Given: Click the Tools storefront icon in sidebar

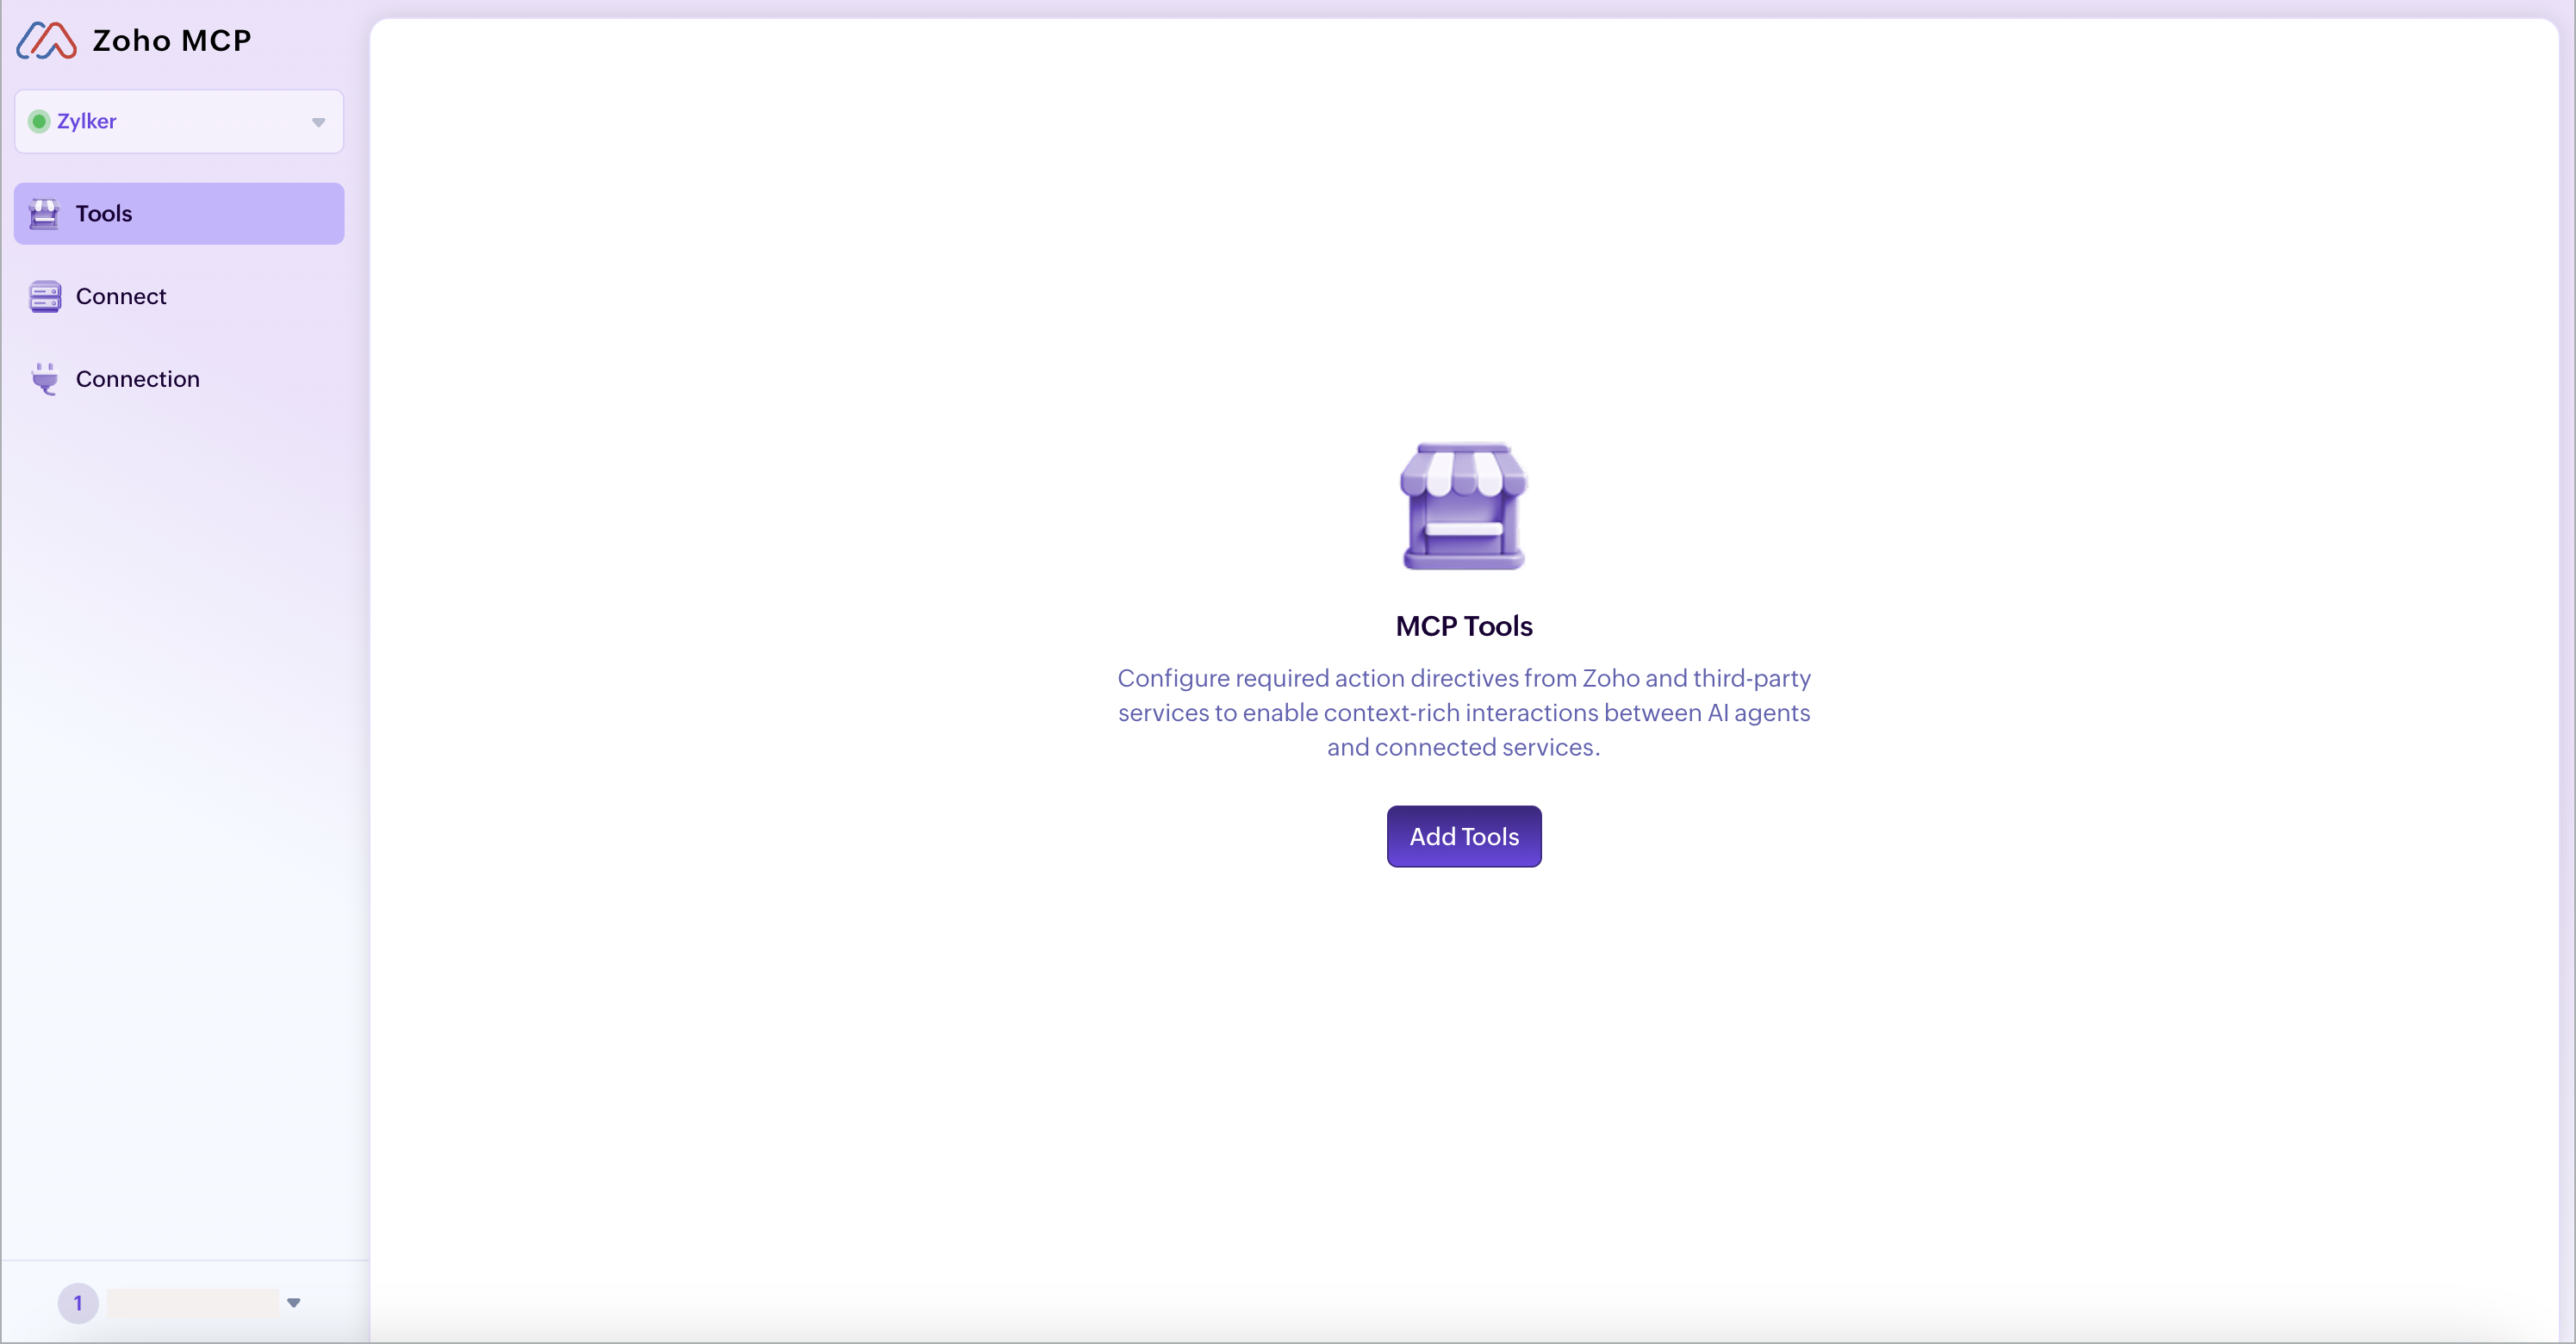Looking at the screenshot, I should pos(44,213).
